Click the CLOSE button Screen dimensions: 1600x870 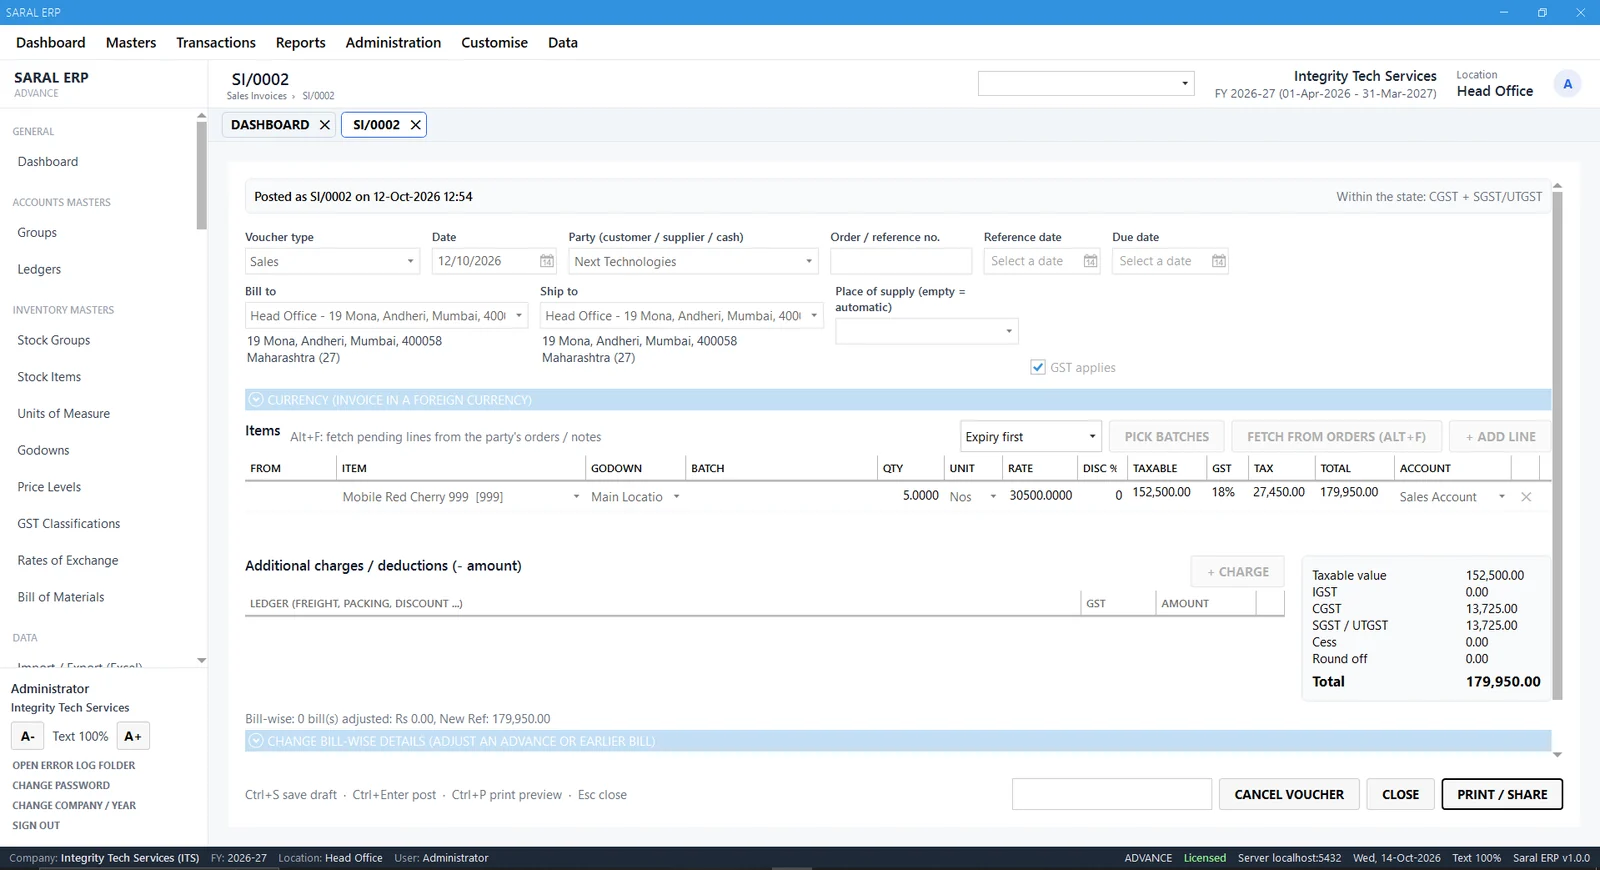pos(1400,794)
